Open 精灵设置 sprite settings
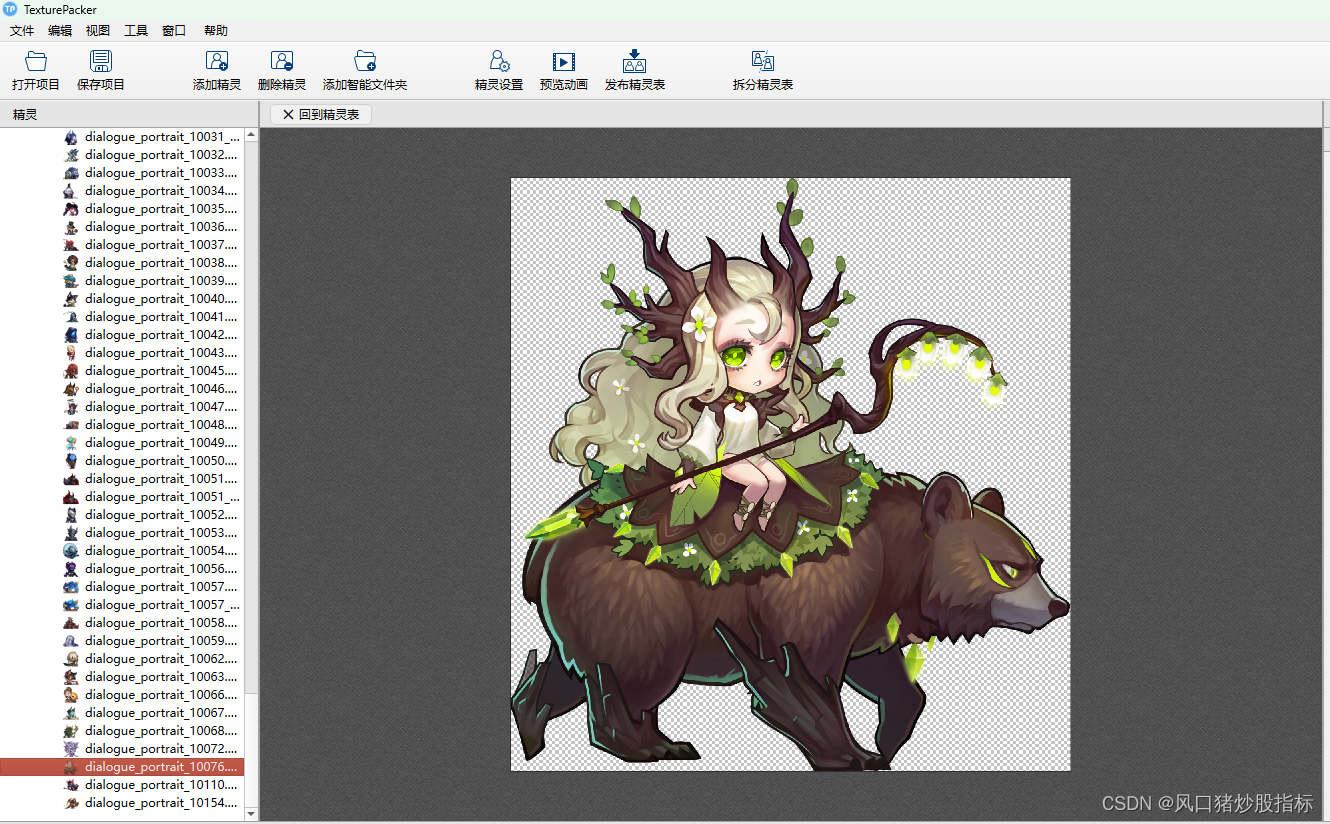 [x=499, y=71]
